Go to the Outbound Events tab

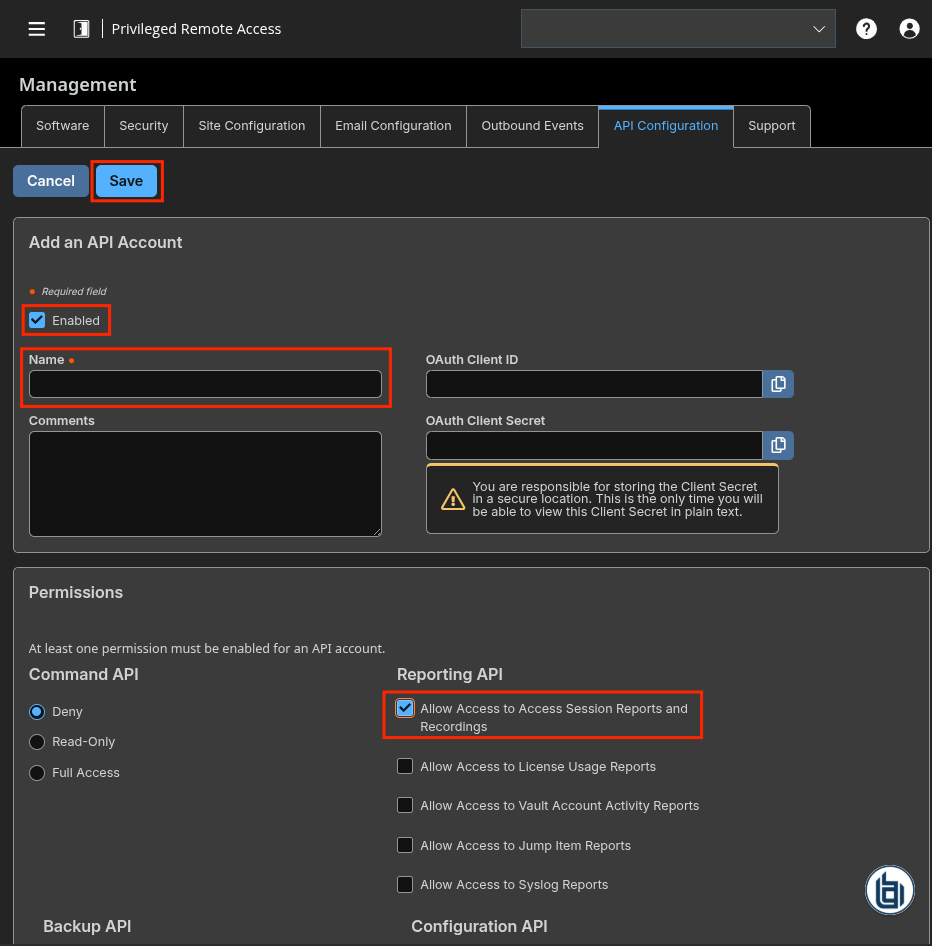[533, 126]
